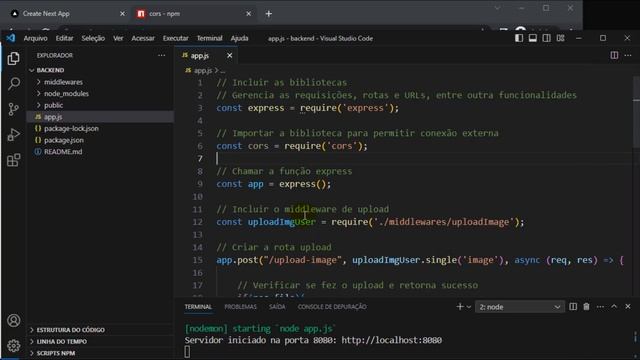Close the Create Next App browser tab

pyautogui.click(x=122, y=13)
